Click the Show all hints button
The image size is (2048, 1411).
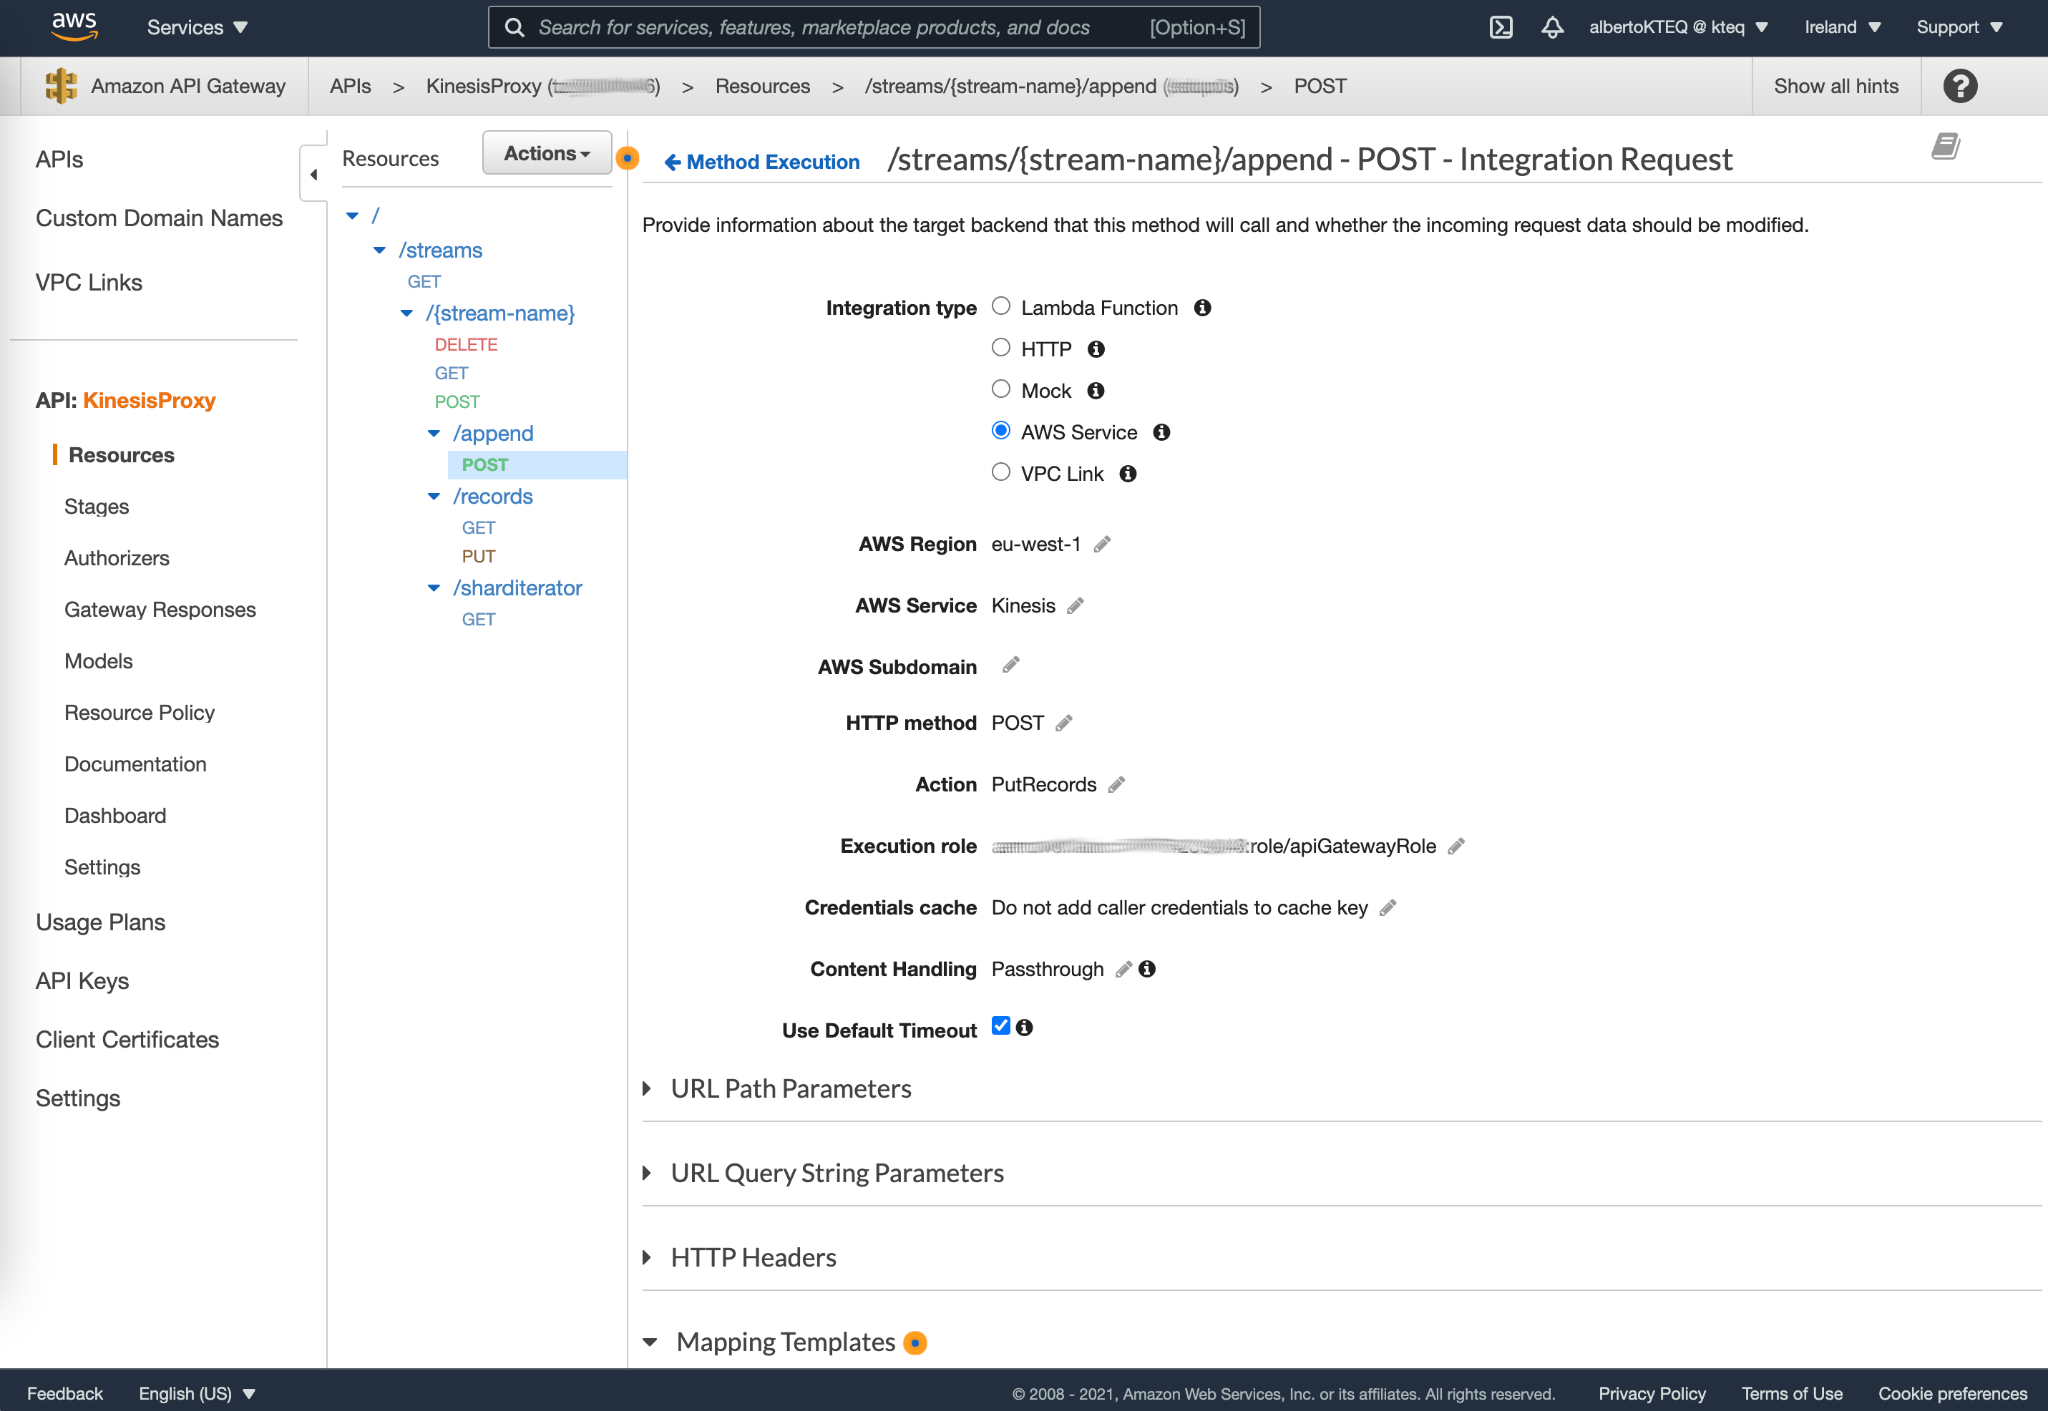1836,86
